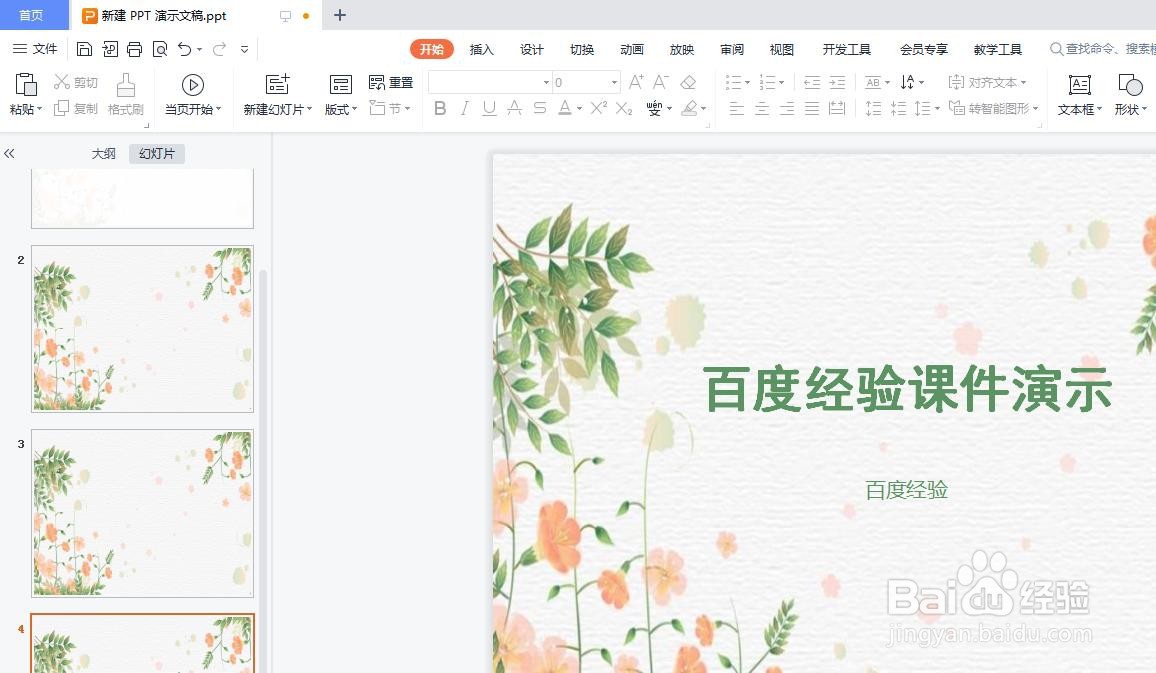Toggle strikethrough S formatting
1156x673 pixels.
[540, 108]
